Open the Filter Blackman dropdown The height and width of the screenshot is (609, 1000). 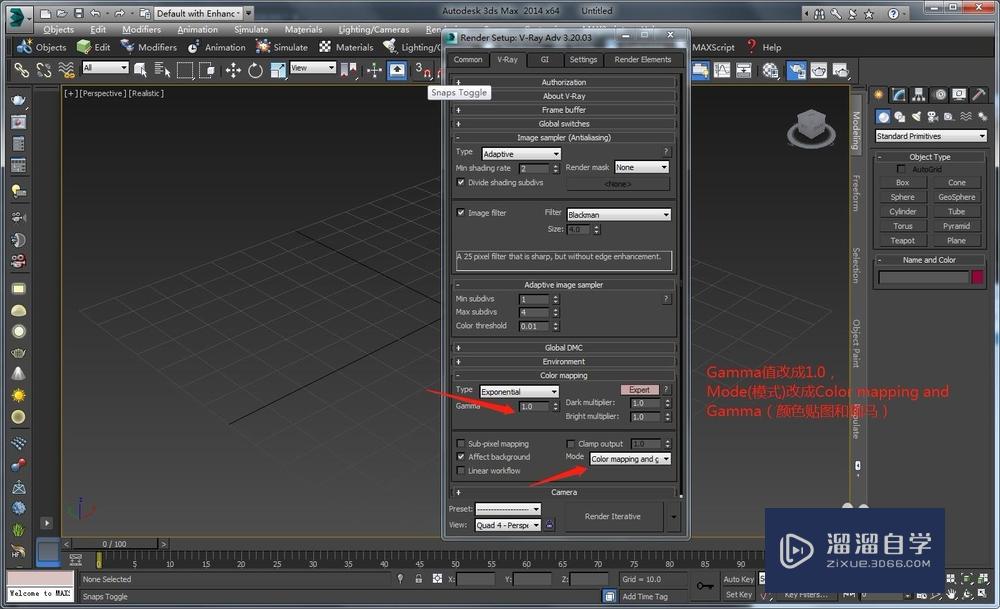coord(619,214)
